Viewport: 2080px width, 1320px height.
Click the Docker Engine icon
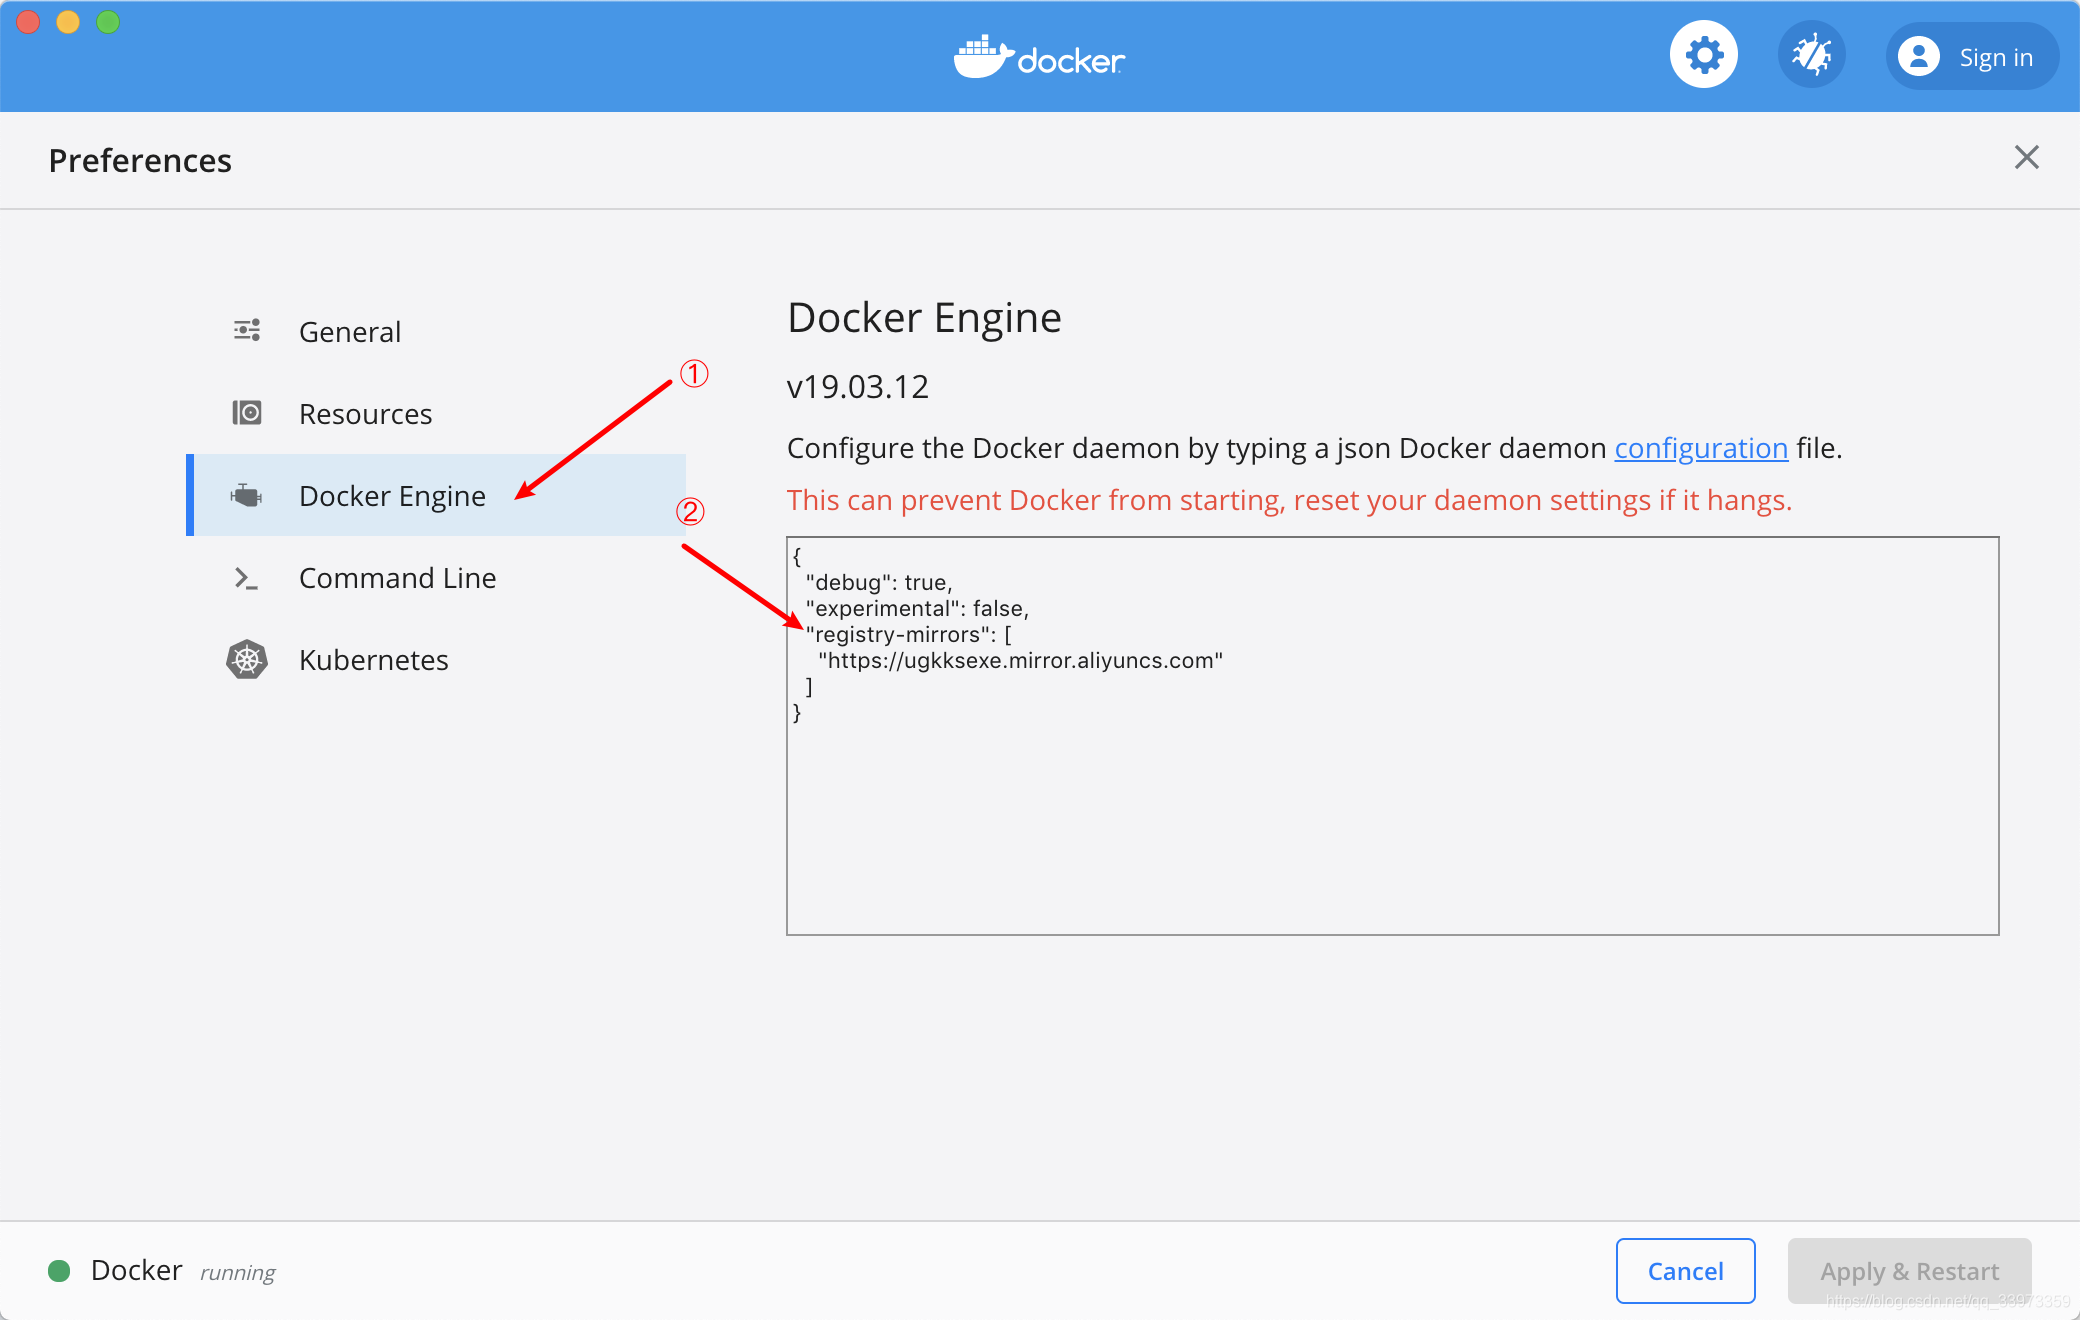246,495
